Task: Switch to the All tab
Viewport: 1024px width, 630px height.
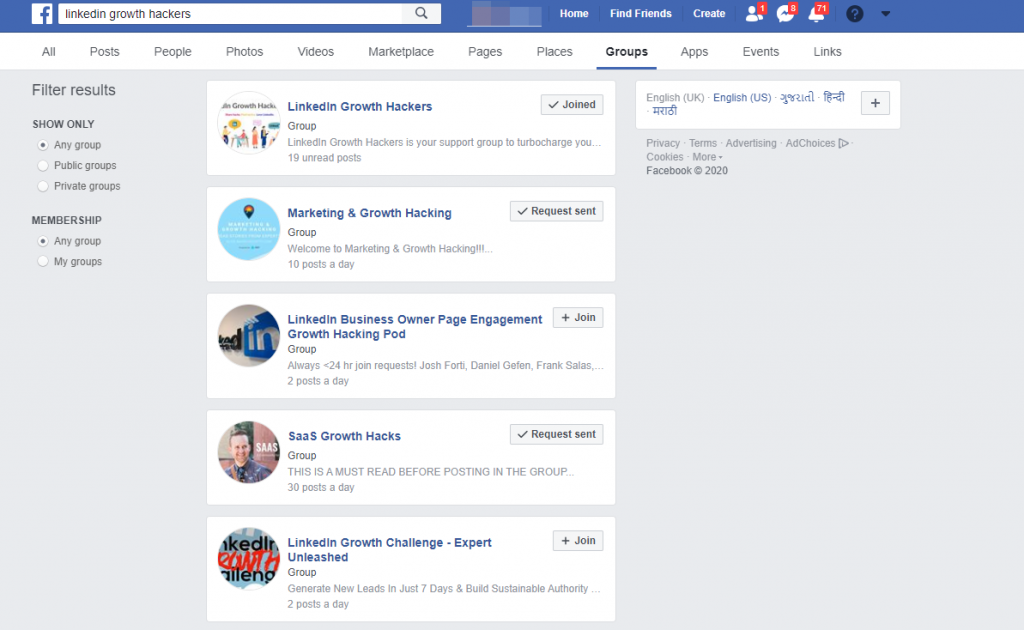Action: pos(49,52)
